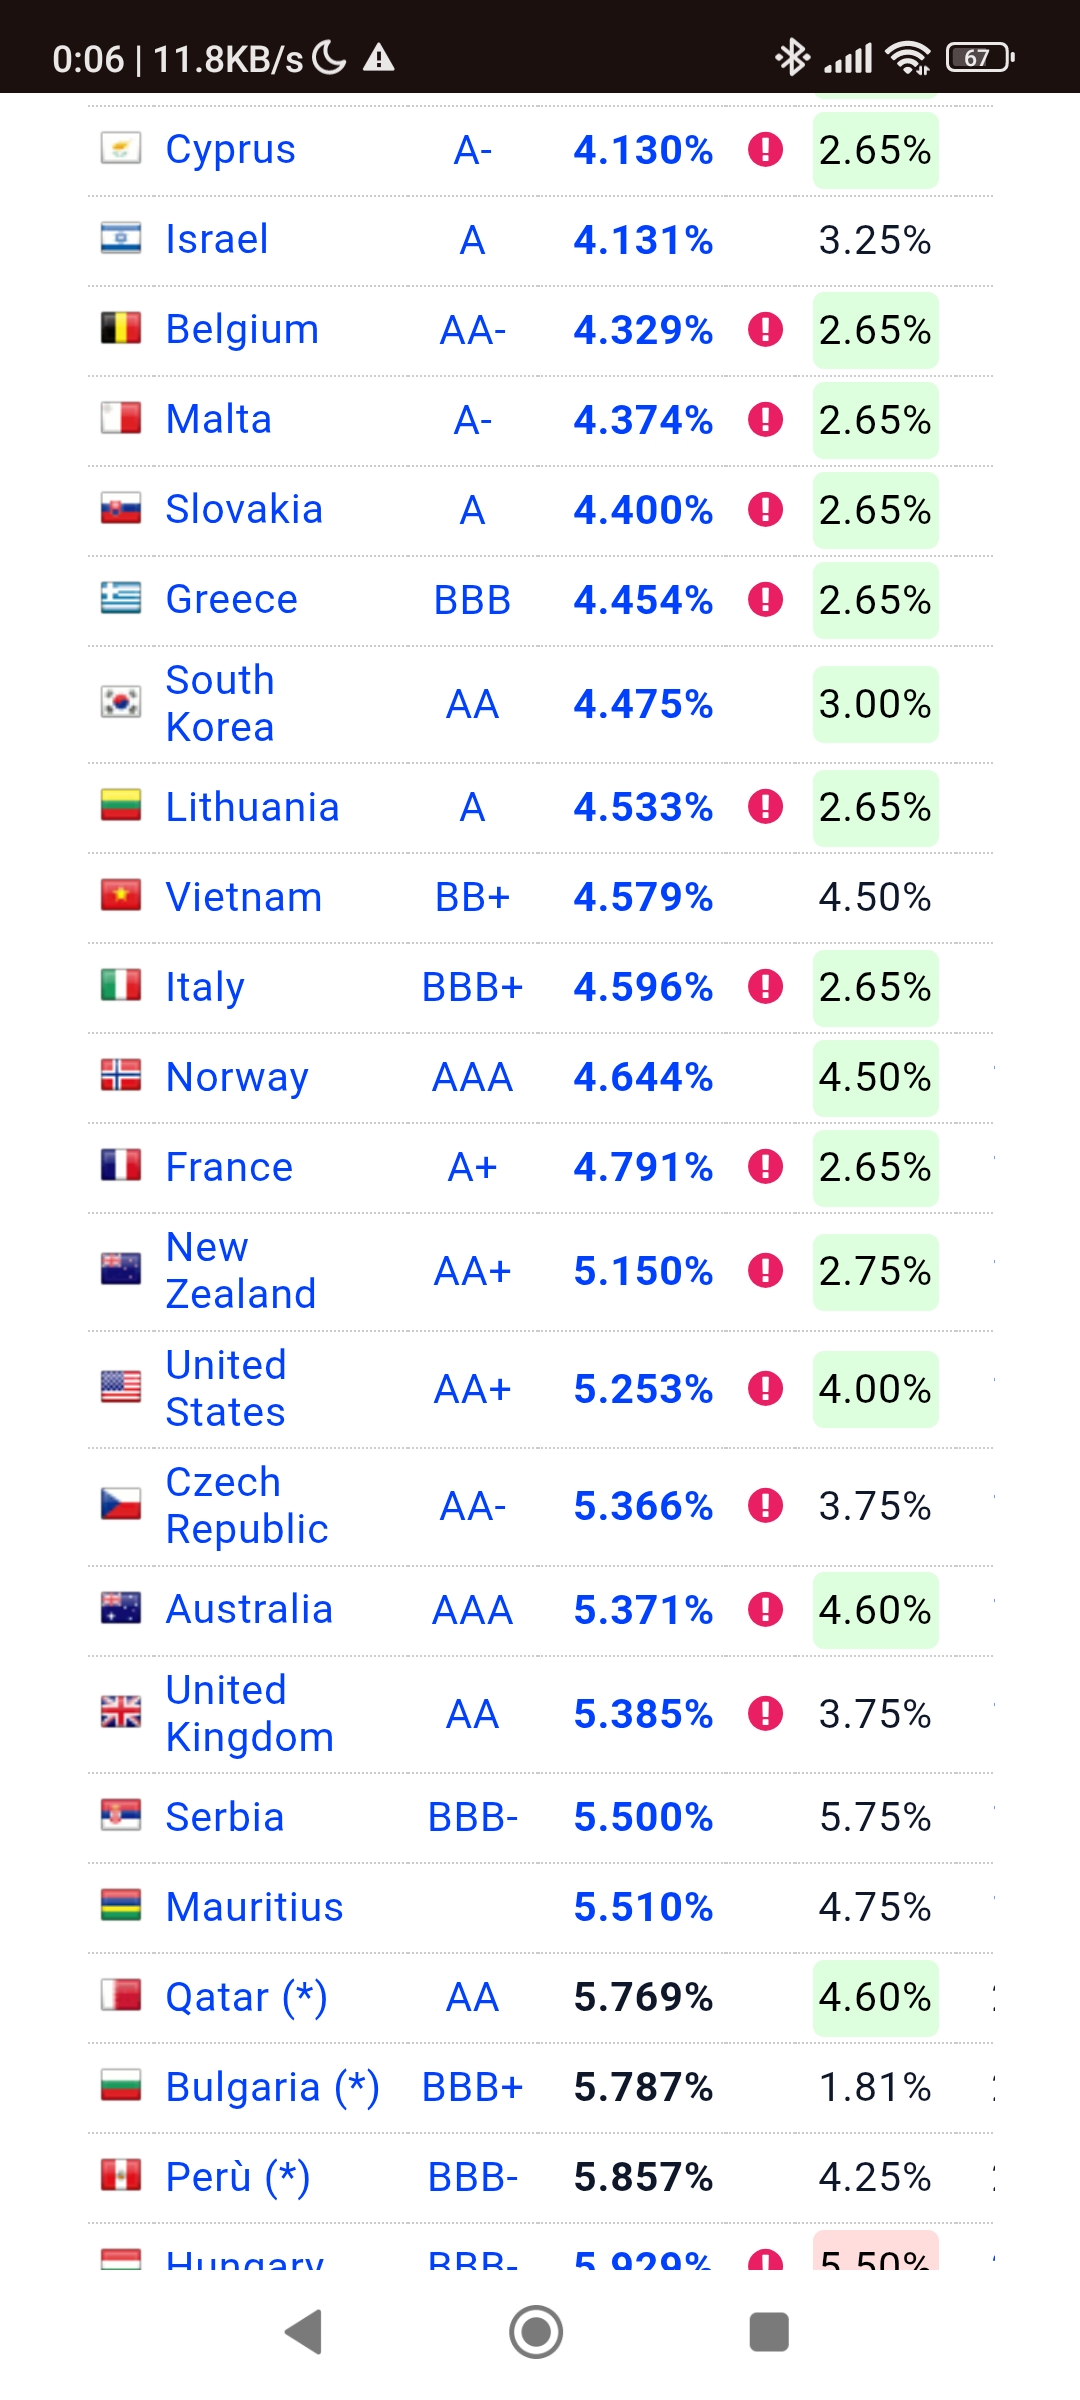Tap the Android home circle button
The height and width of the screenshot is (2400, 1080).
536,2332
